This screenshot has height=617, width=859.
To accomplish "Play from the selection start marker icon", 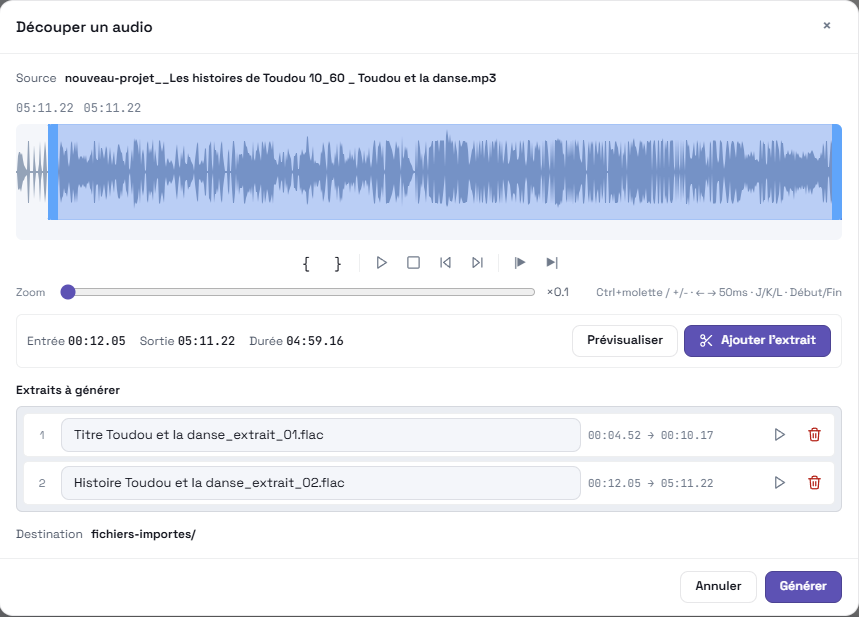I will click(x=520, y=263).
